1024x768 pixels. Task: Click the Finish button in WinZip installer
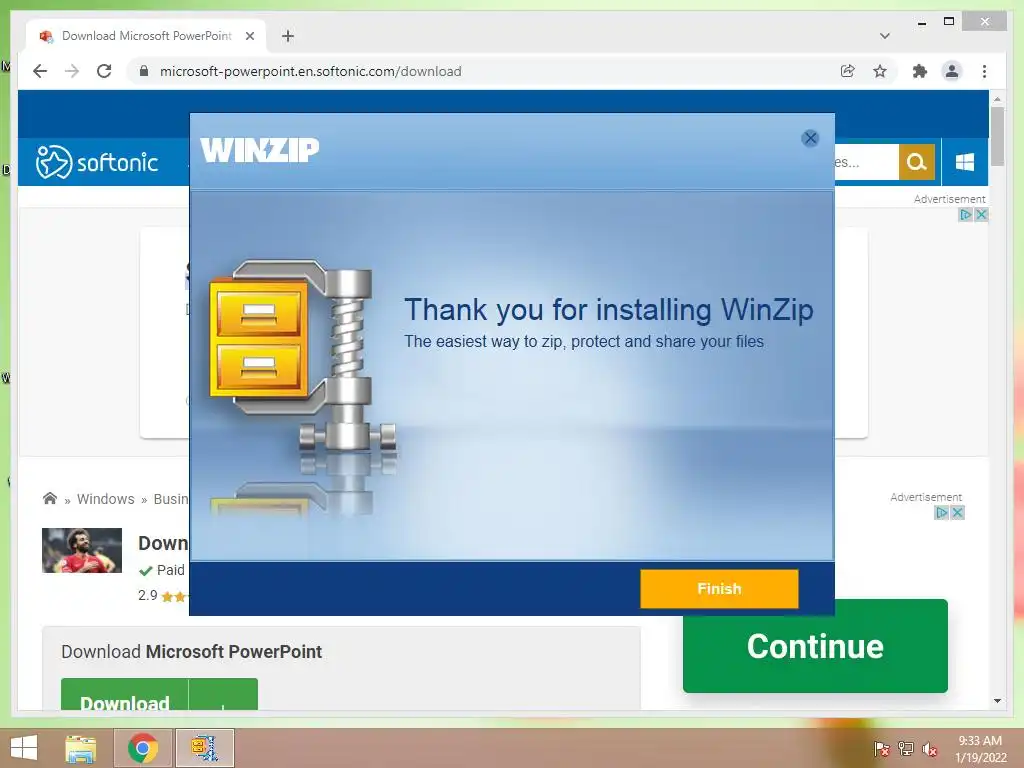coord(719,588)
